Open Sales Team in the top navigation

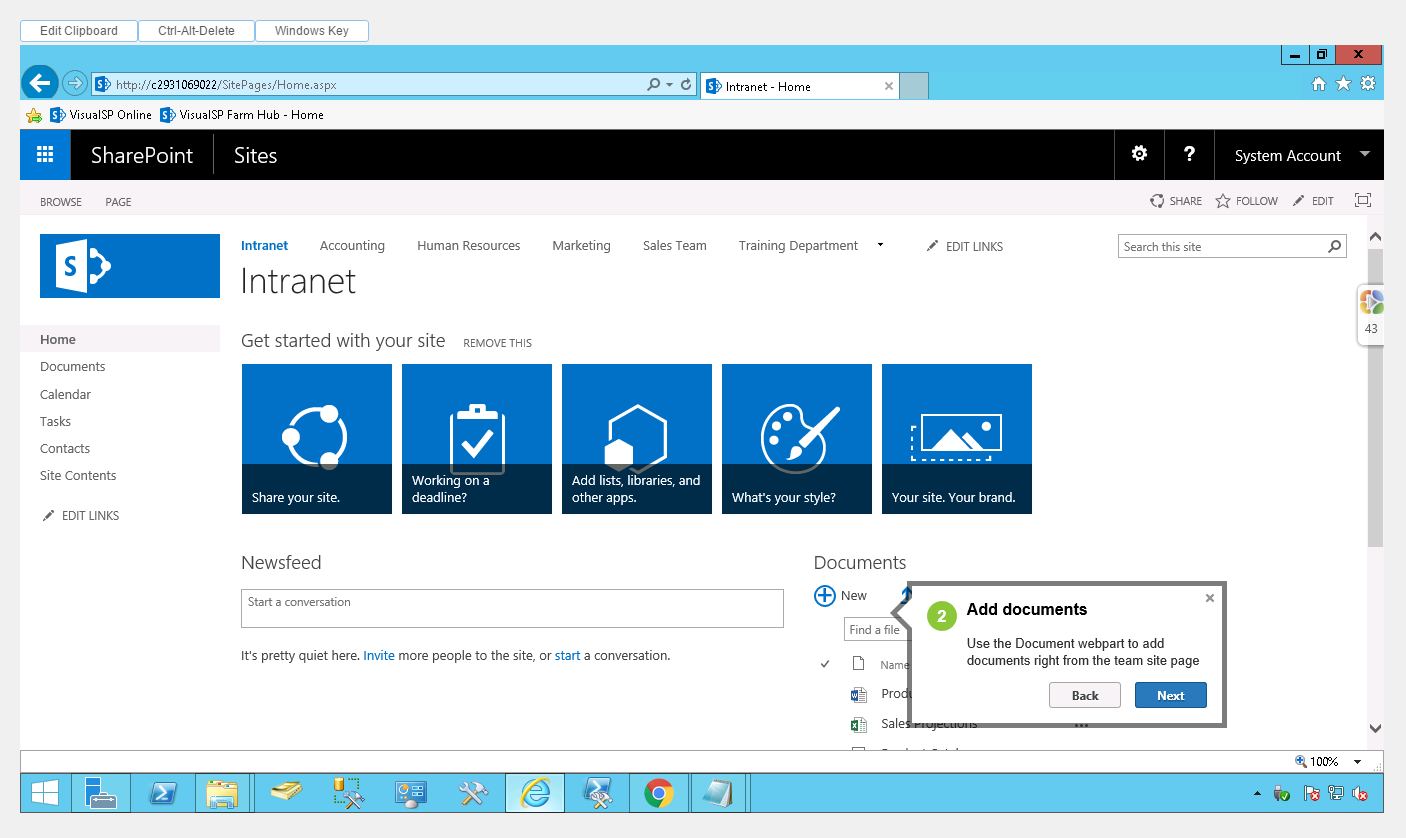pyautogui.click(x=675, y=245)
